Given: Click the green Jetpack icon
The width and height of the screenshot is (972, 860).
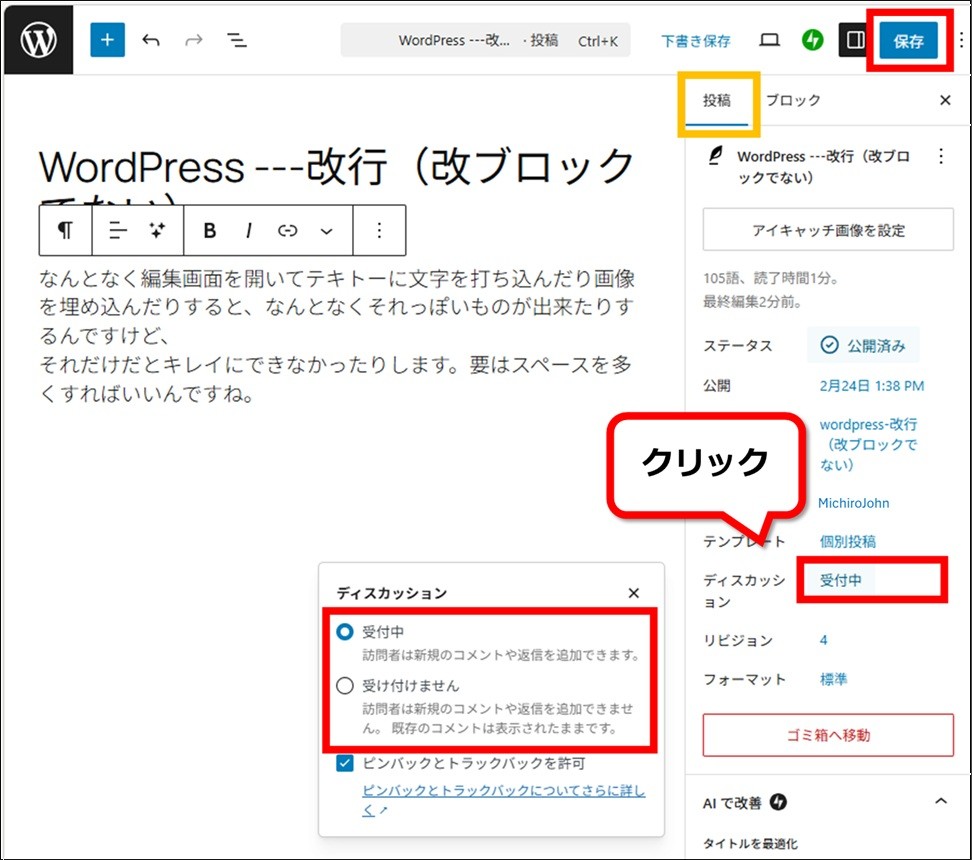Looking at the screenshot, I should (x=813, y=41).
